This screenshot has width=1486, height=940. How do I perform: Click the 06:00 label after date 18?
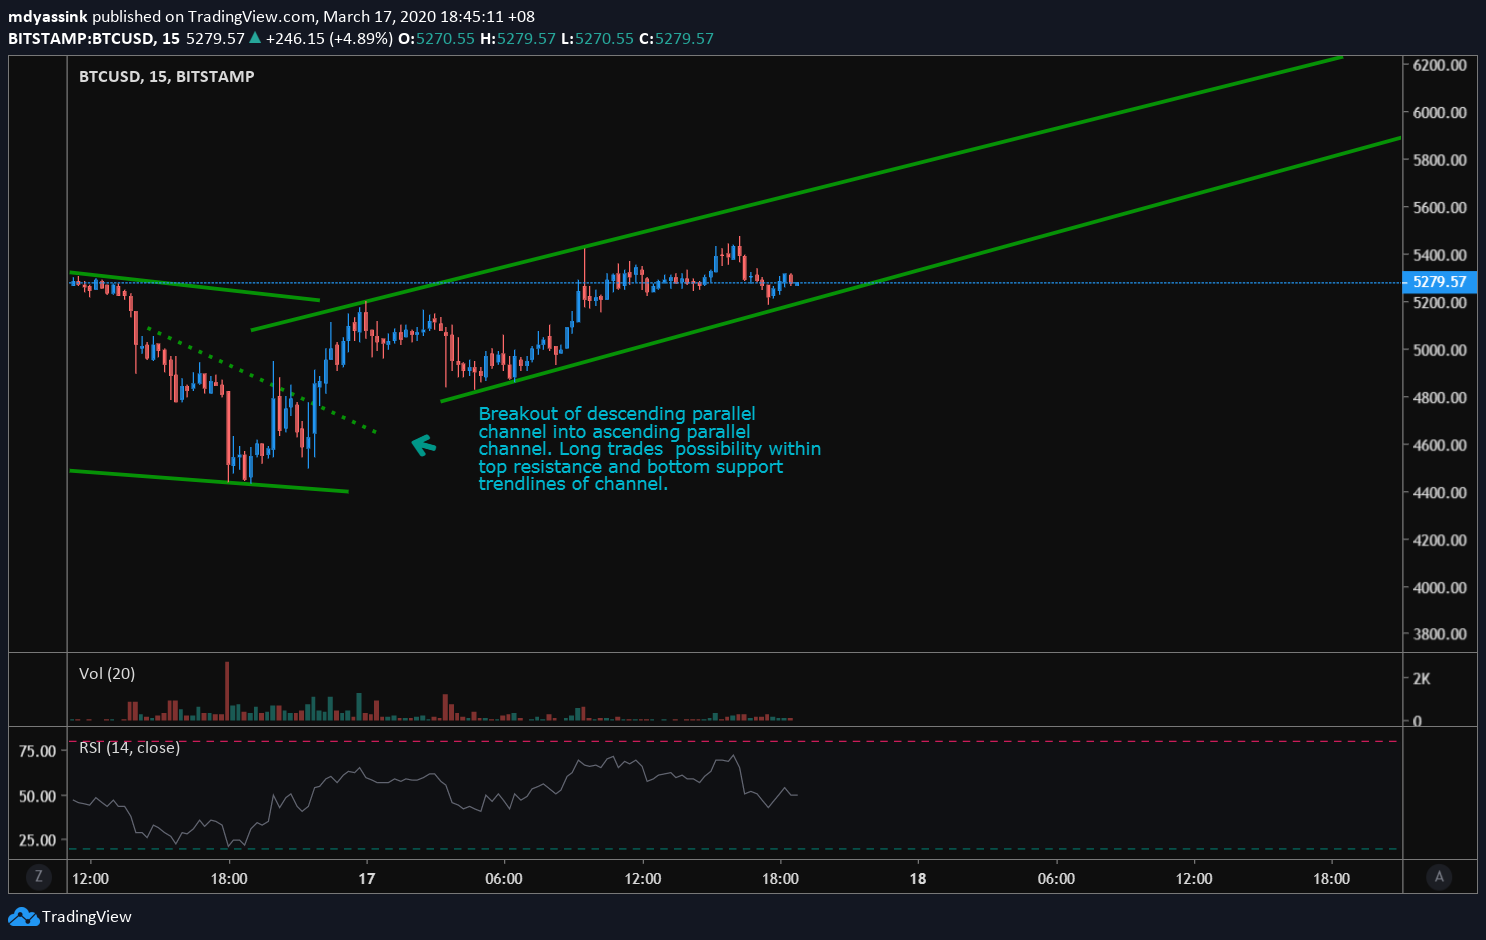pyautogui.click(x=1056, y=878)
